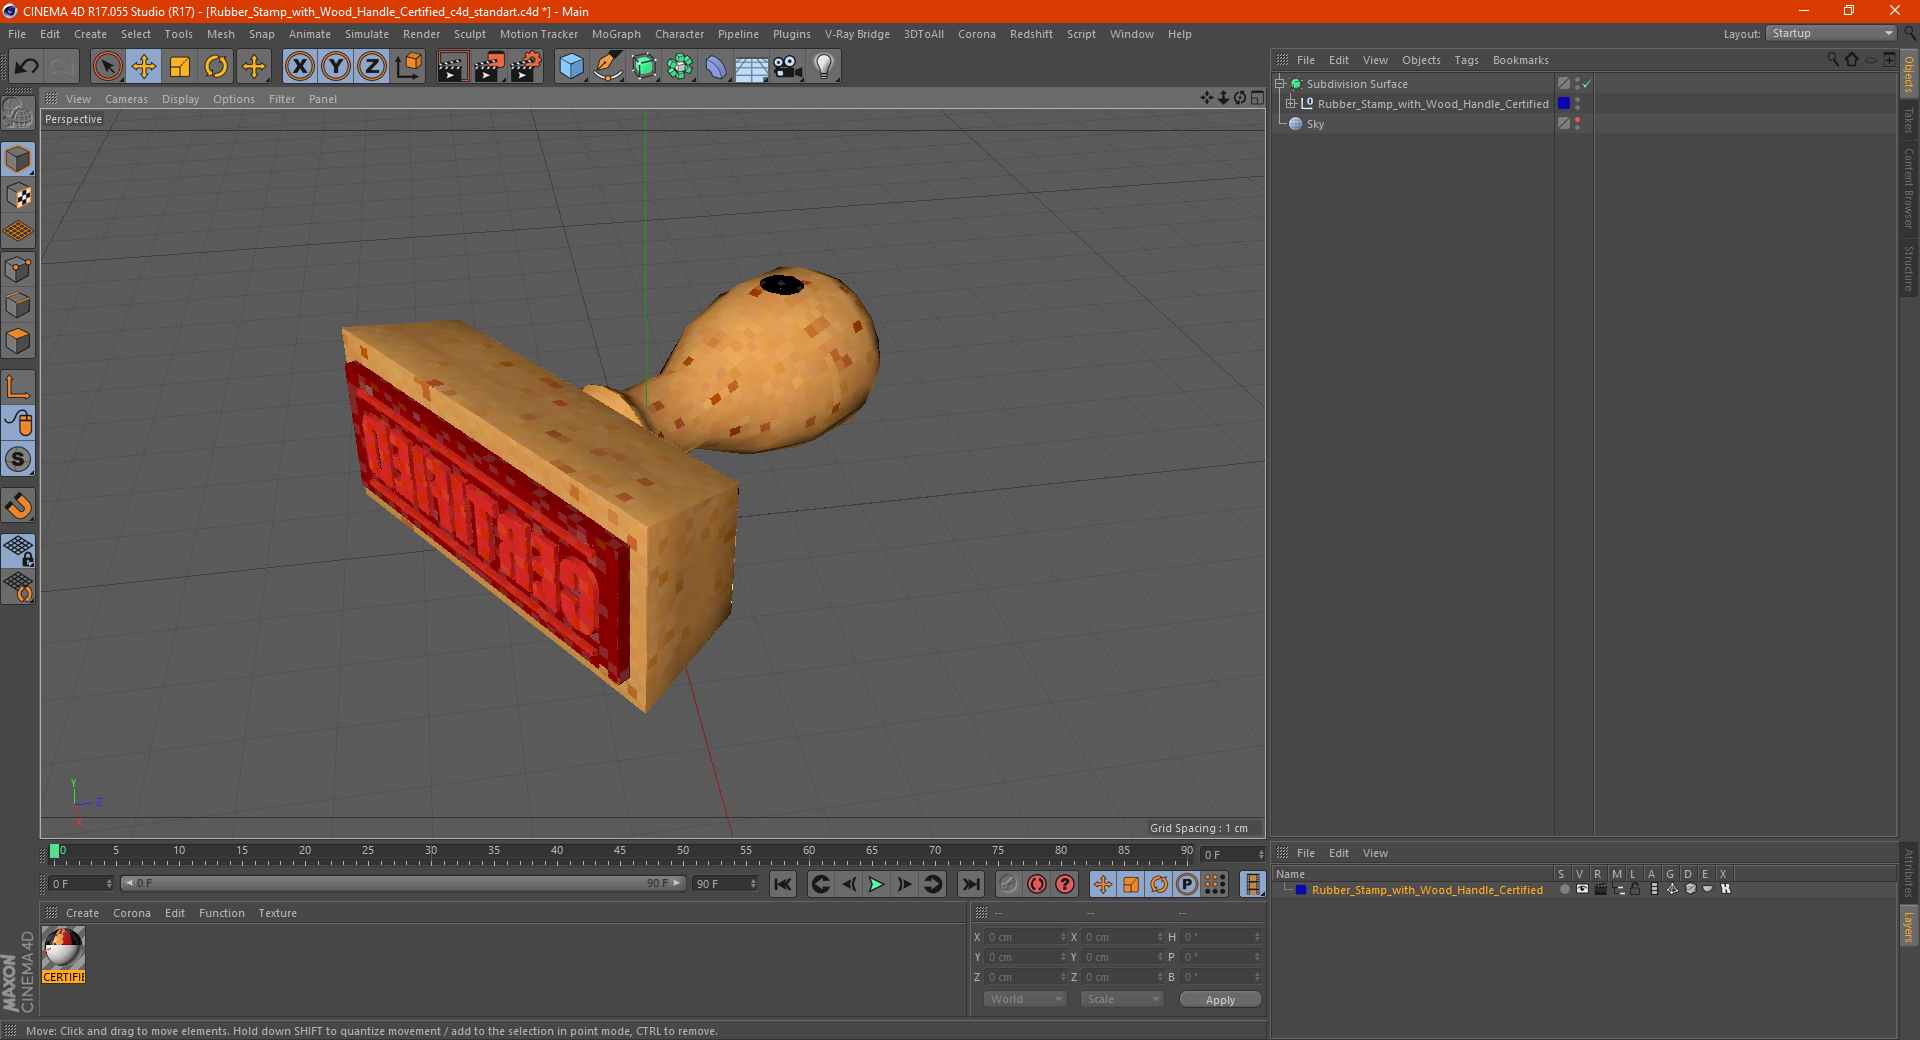Select the Live Selection tool
The height and width of the screenshot is (1040, 1920).
[107, 67]
